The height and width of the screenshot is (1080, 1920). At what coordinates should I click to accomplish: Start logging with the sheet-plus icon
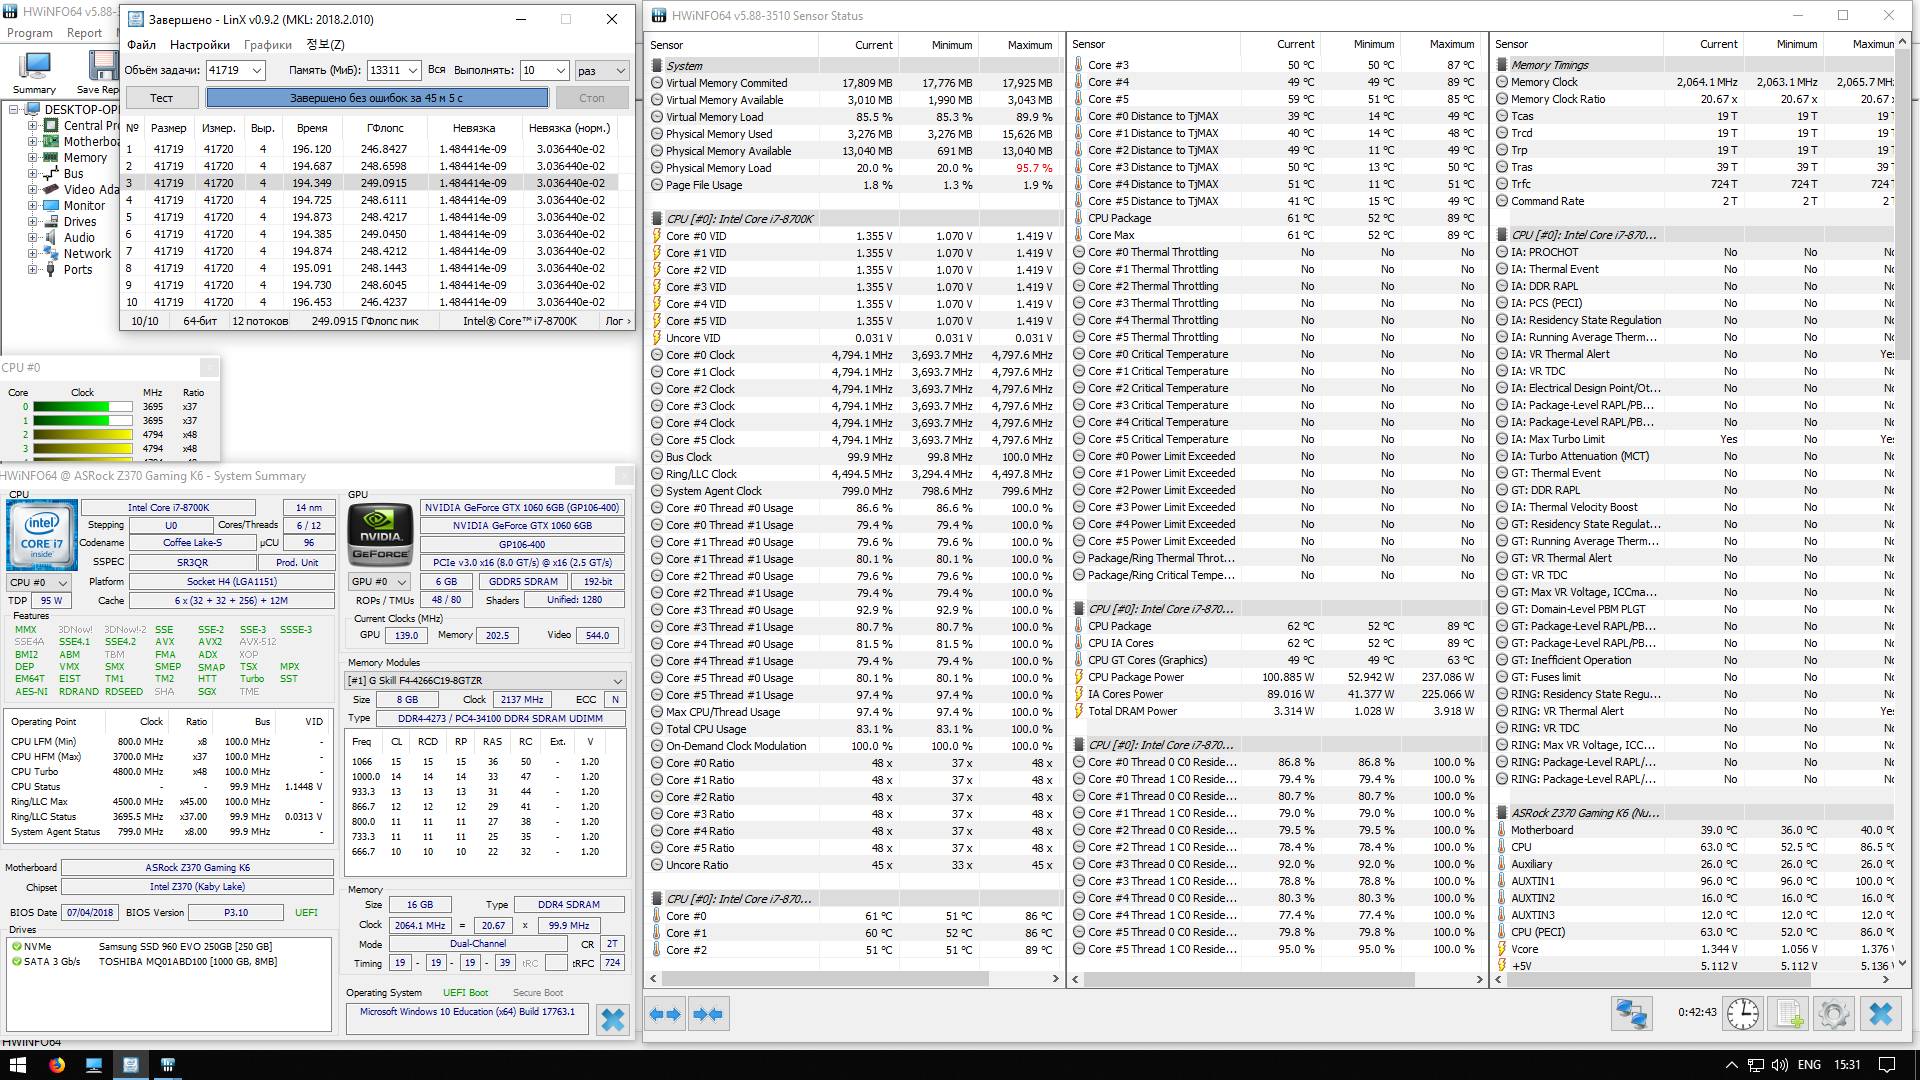(1789, 1014)
